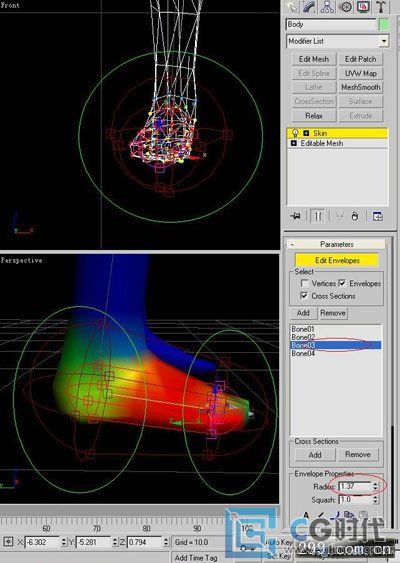
Task: Click the MeshSmooth button
Action: coord(361,87)
